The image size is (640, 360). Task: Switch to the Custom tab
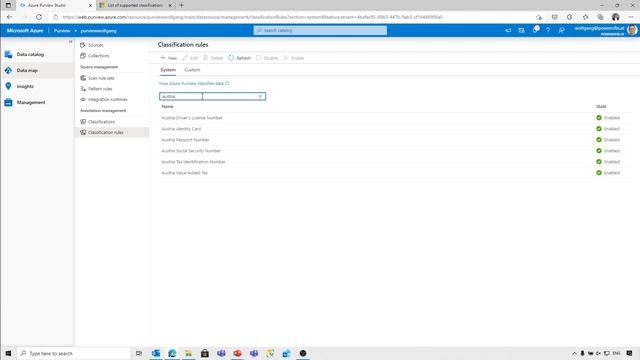click(x=192, y=70)
